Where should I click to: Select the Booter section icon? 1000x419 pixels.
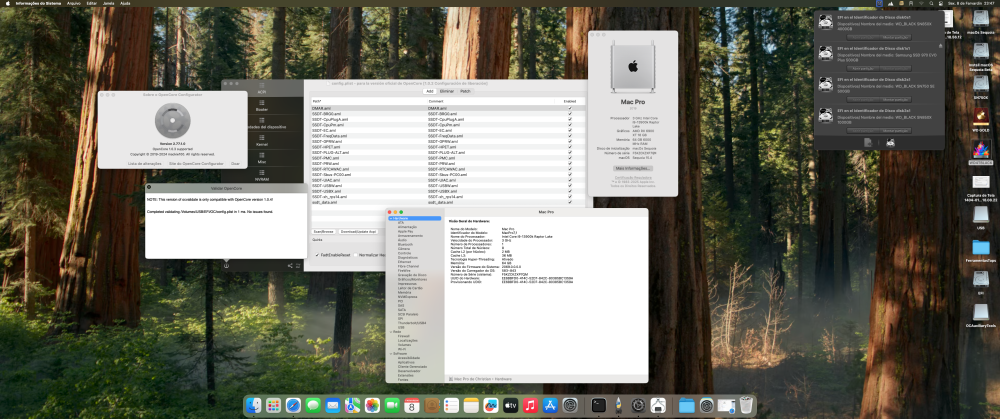tap(261, 102)
